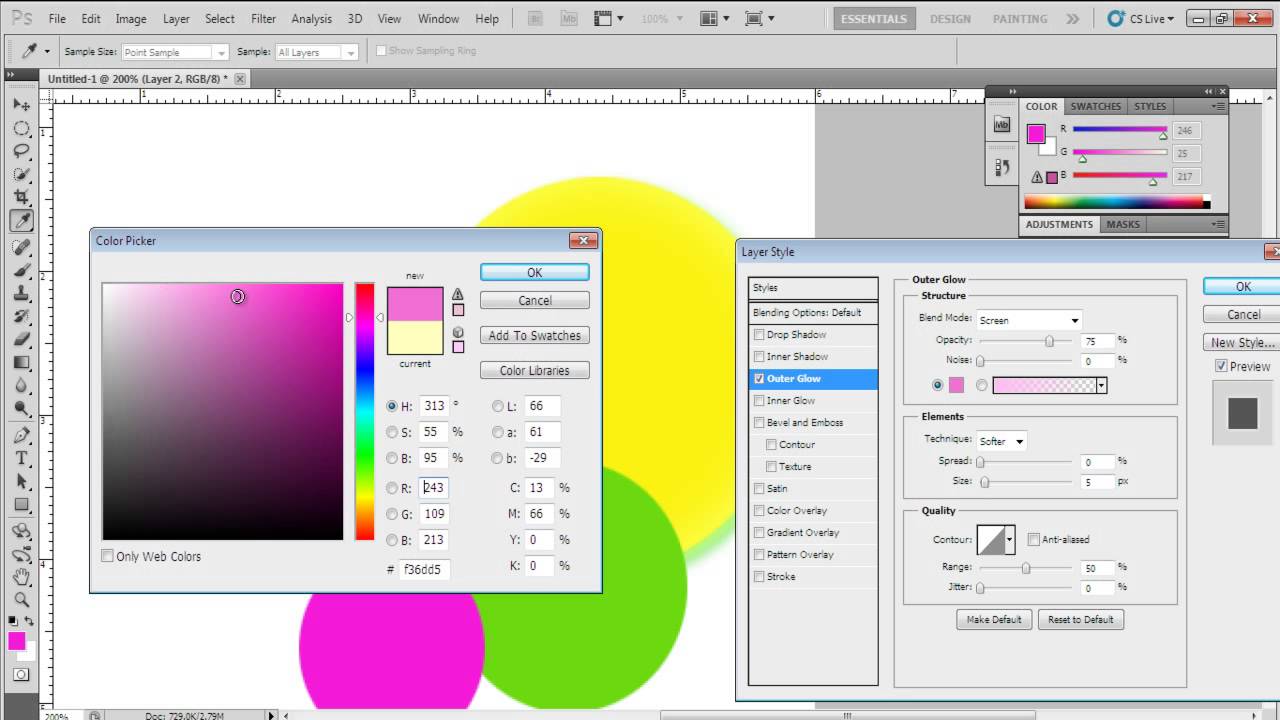Viewport: 1280px width, 720px height.
Task: Select the Eraser tool
Action: (x=20, y=339)
